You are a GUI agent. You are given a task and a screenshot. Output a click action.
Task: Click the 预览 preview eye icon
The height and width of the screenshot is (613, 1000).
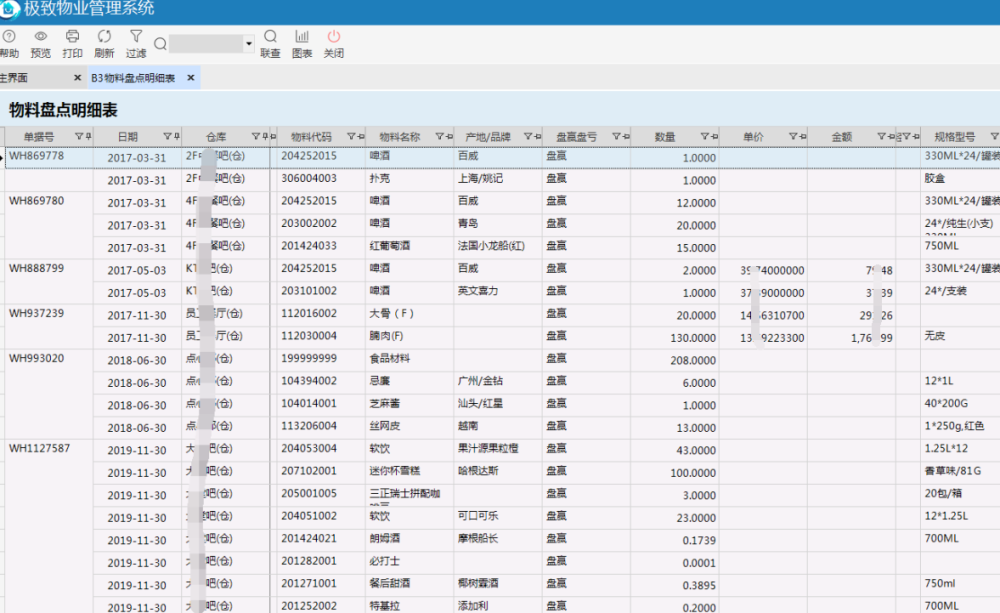coord(40,37)
